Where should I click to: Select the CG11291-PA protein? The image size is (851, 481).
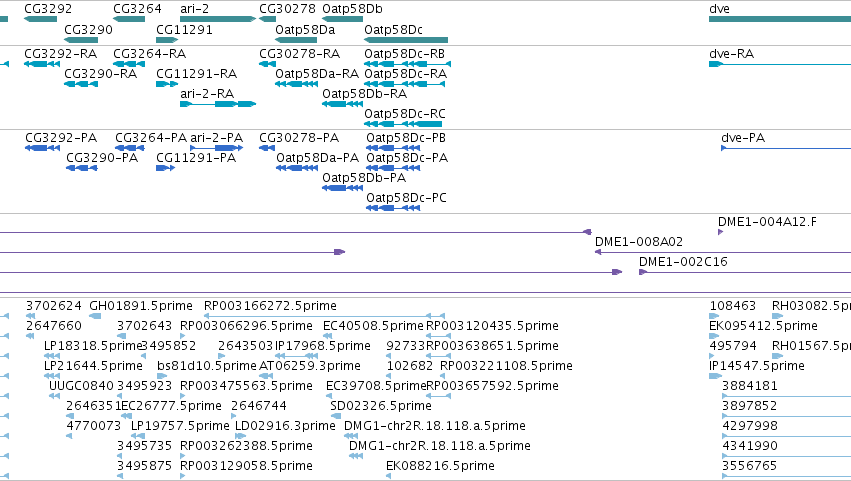click(x=196, y=158)
